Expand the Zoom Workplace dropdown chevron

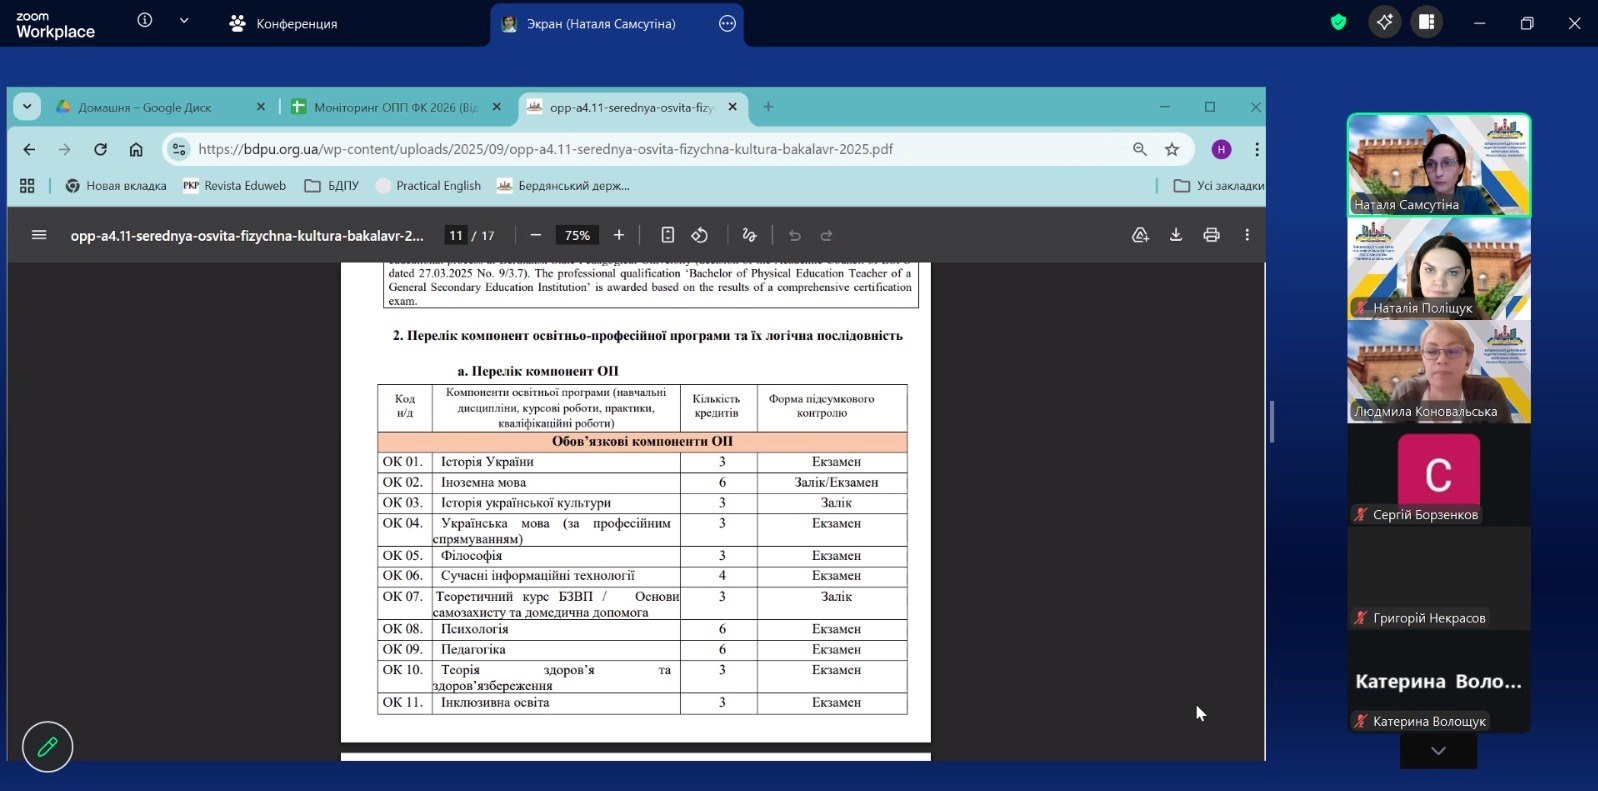coord(184,20)
